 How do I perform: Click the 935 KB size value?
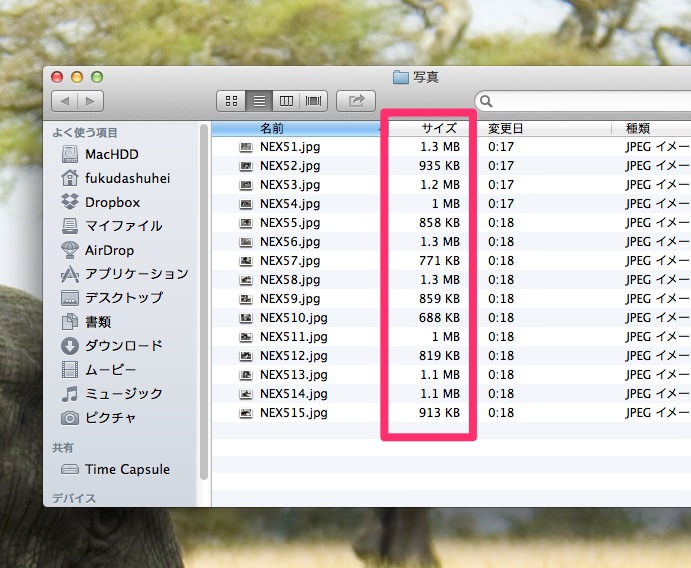pyautogui.click(x=439, y=166)
